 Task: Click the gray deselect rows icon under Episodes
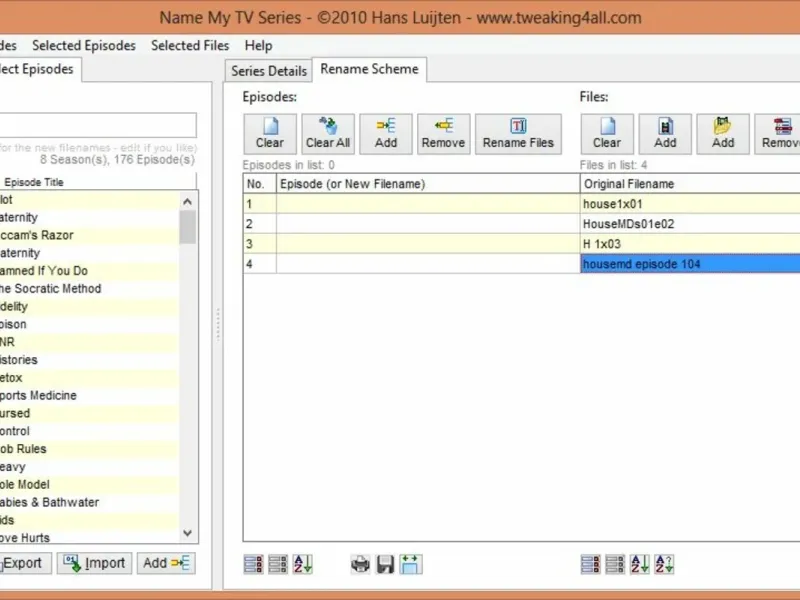278,564
